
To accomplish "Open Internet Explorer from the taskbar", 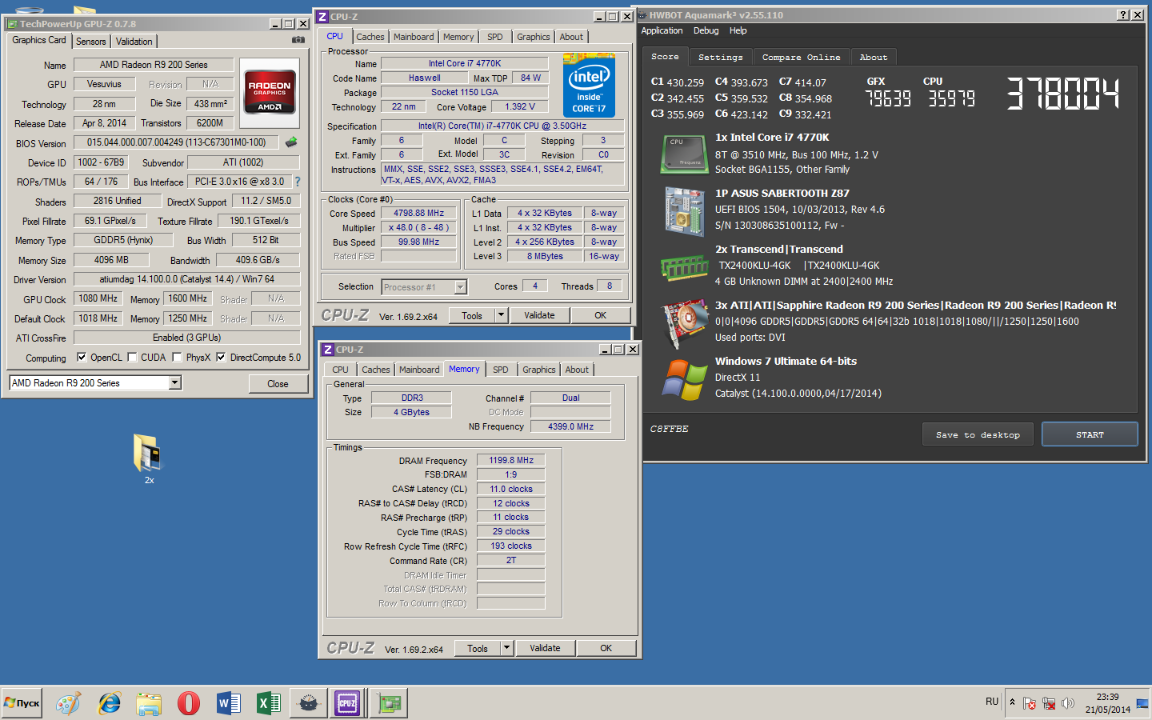I will click(x=109, y=703).
